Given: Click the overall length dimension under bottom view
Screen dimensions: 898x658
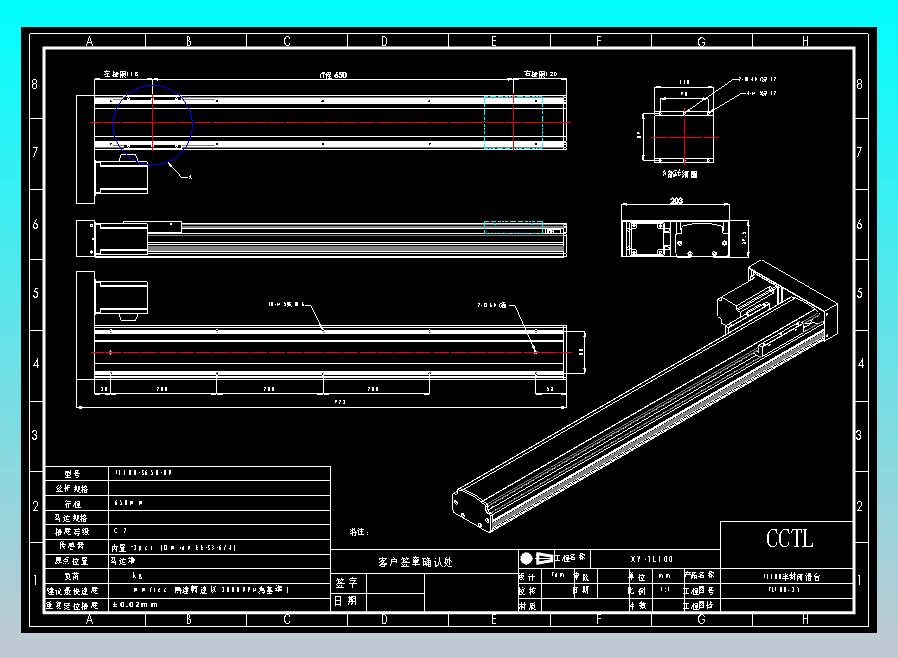Looking at the screenshot, I should point(340,402).
